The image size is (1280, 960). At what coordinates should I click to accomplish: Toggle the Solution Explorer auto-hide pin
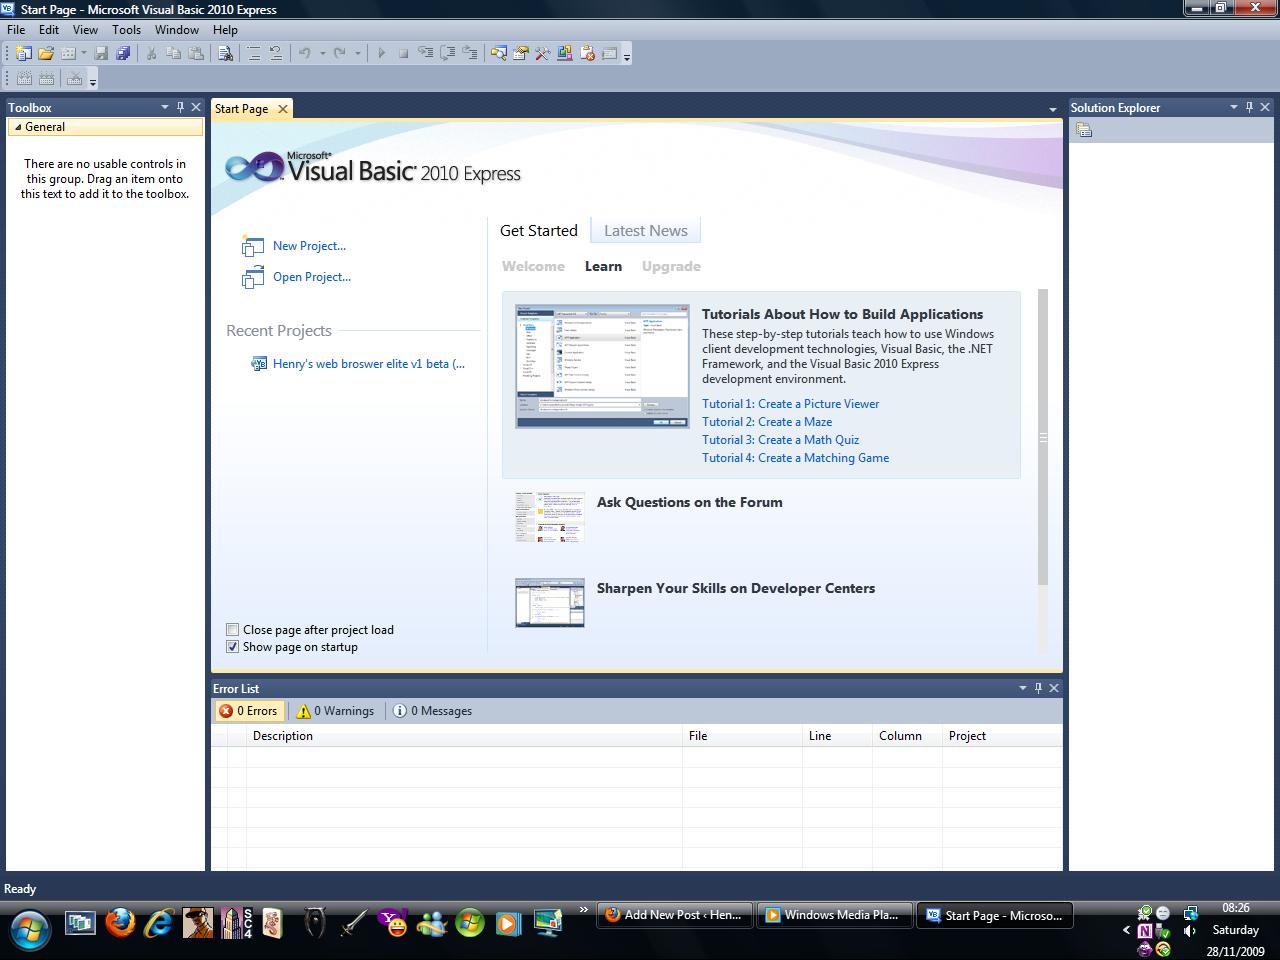coord(1249,107)
